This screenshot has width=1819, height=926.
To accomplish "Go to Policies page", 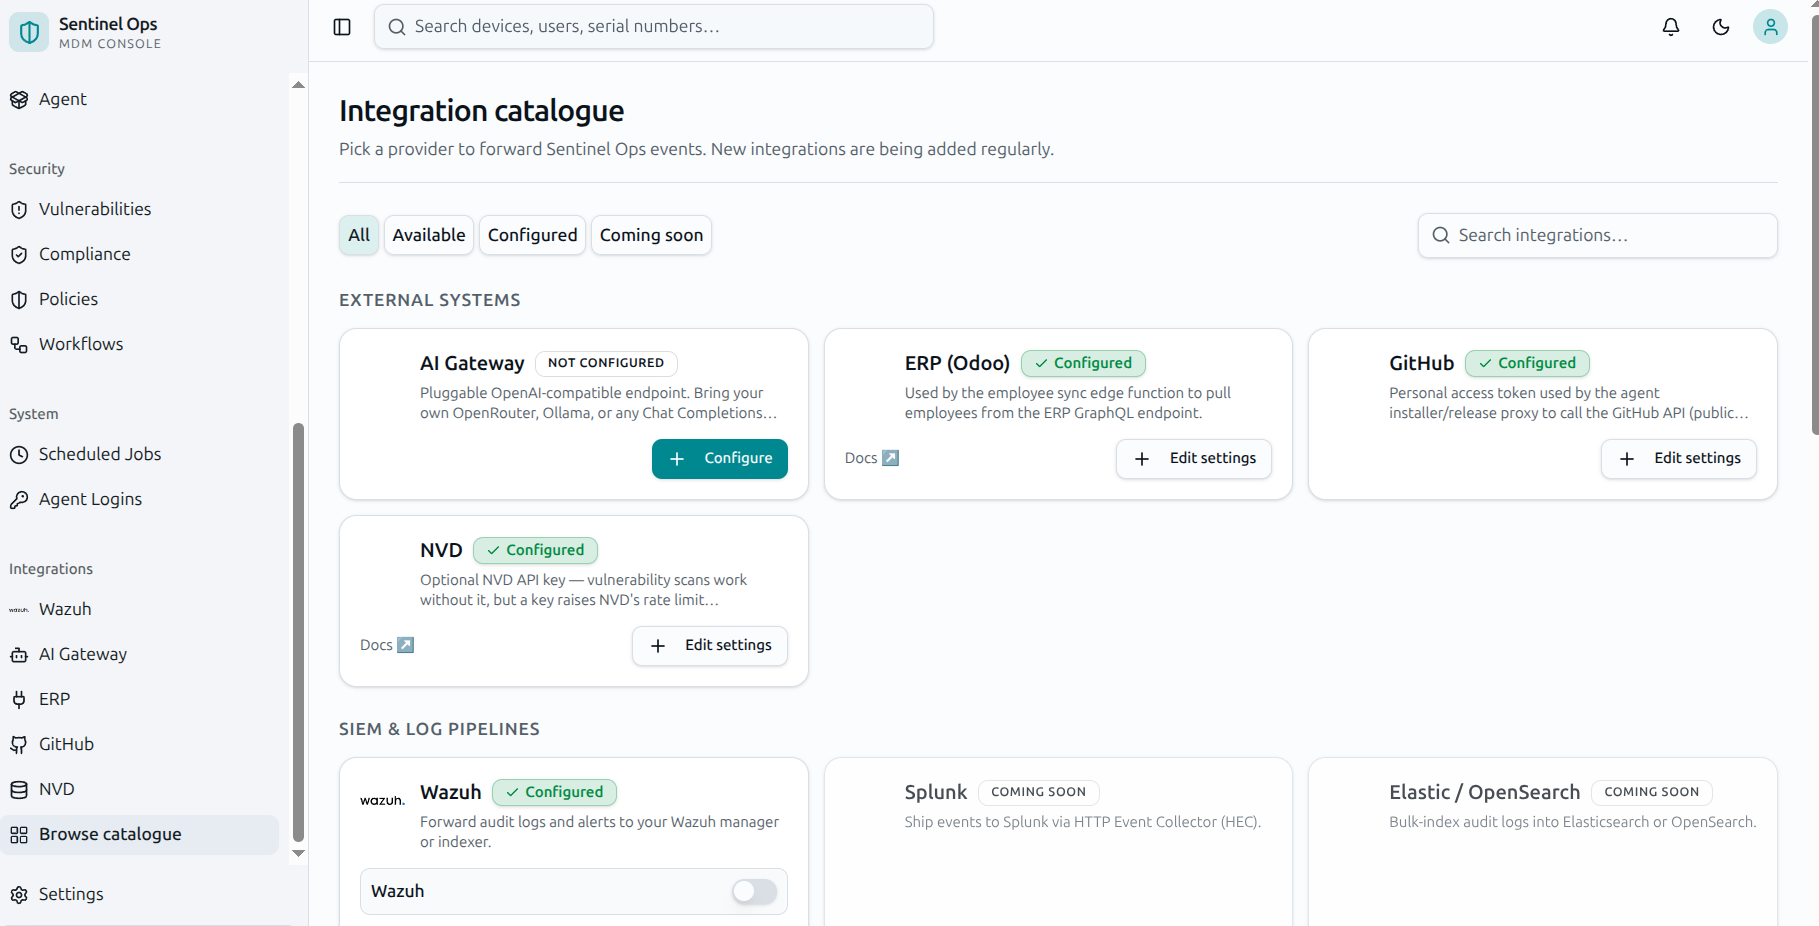I will (140, 300).
